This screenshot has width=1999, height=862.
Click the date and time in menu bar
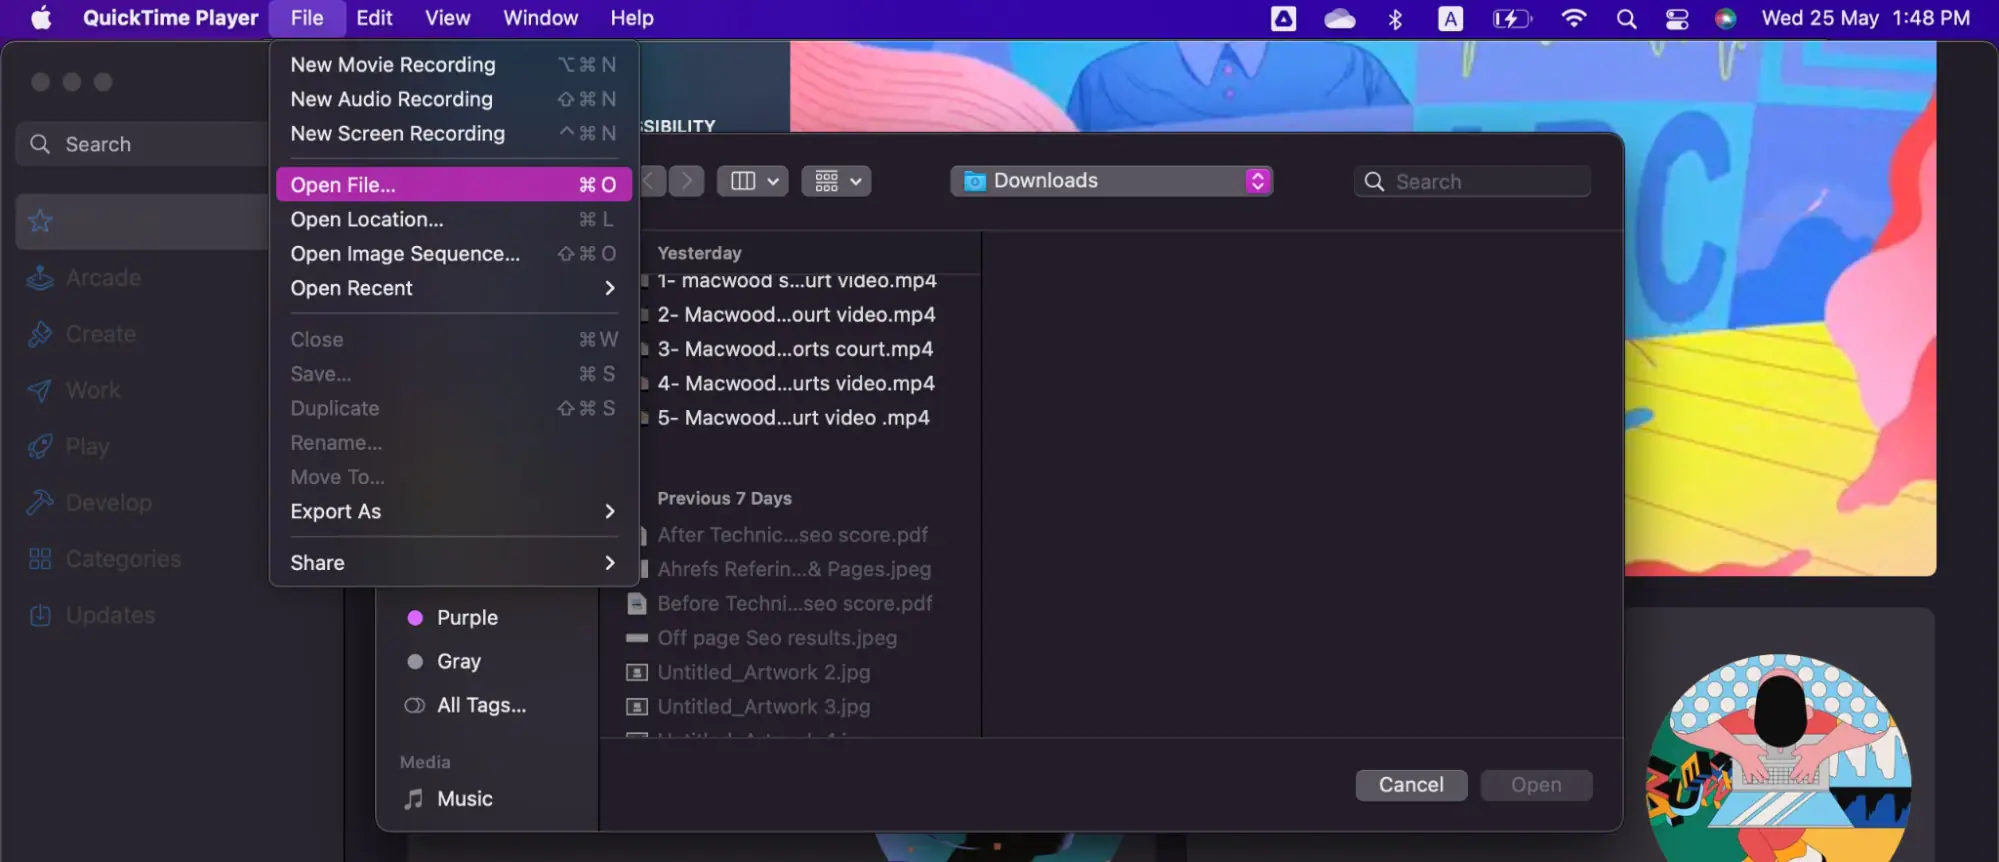tap(1865, 18)
